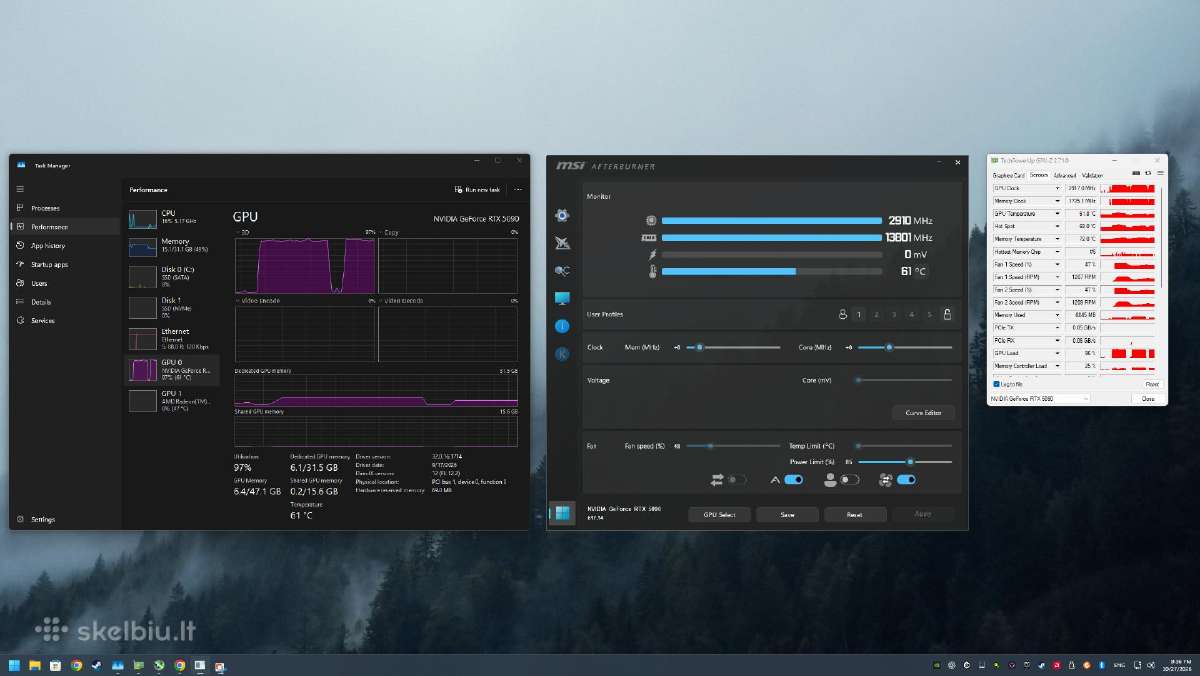Open the Curve Editor in Afterburner
The image size is (1200, 676).
click(x=923, y=412)
